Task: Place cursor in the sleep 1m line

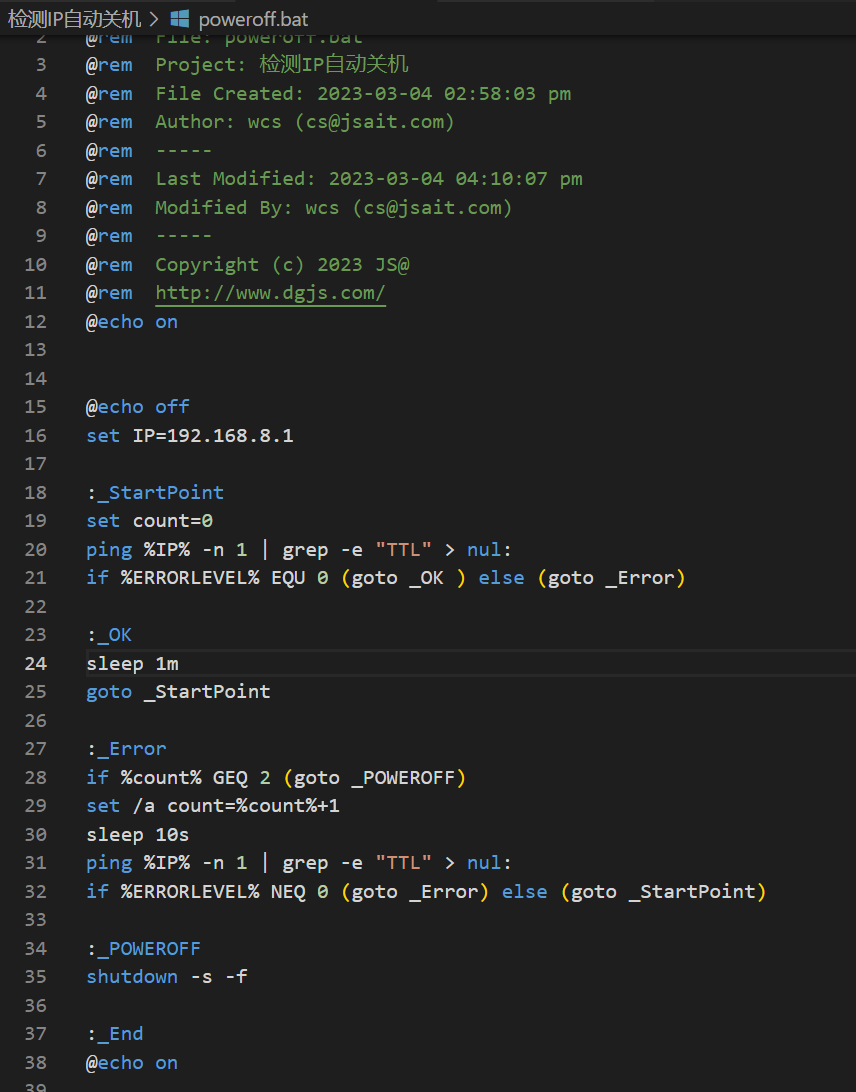Action: [x=132, y=663]
